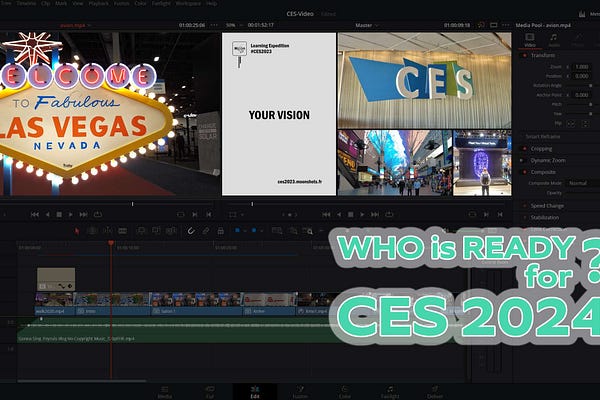Select the Trim edit mode tool

(92, 231)
